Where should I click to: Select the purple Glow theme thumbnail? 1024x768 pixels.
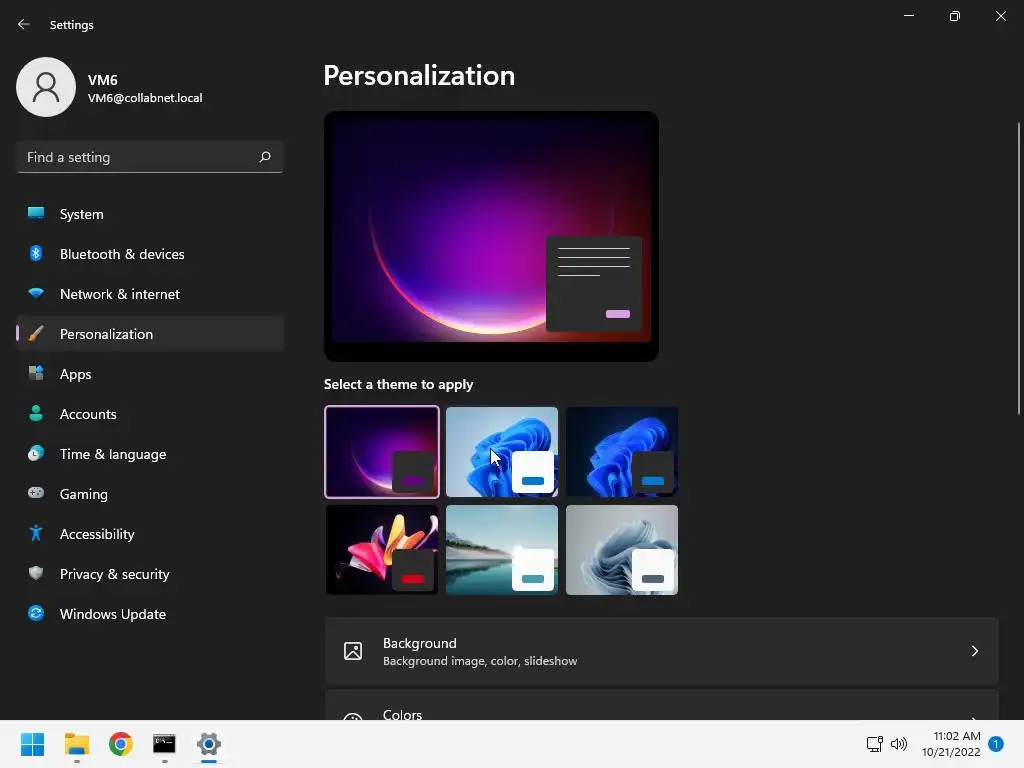[382, 452]
